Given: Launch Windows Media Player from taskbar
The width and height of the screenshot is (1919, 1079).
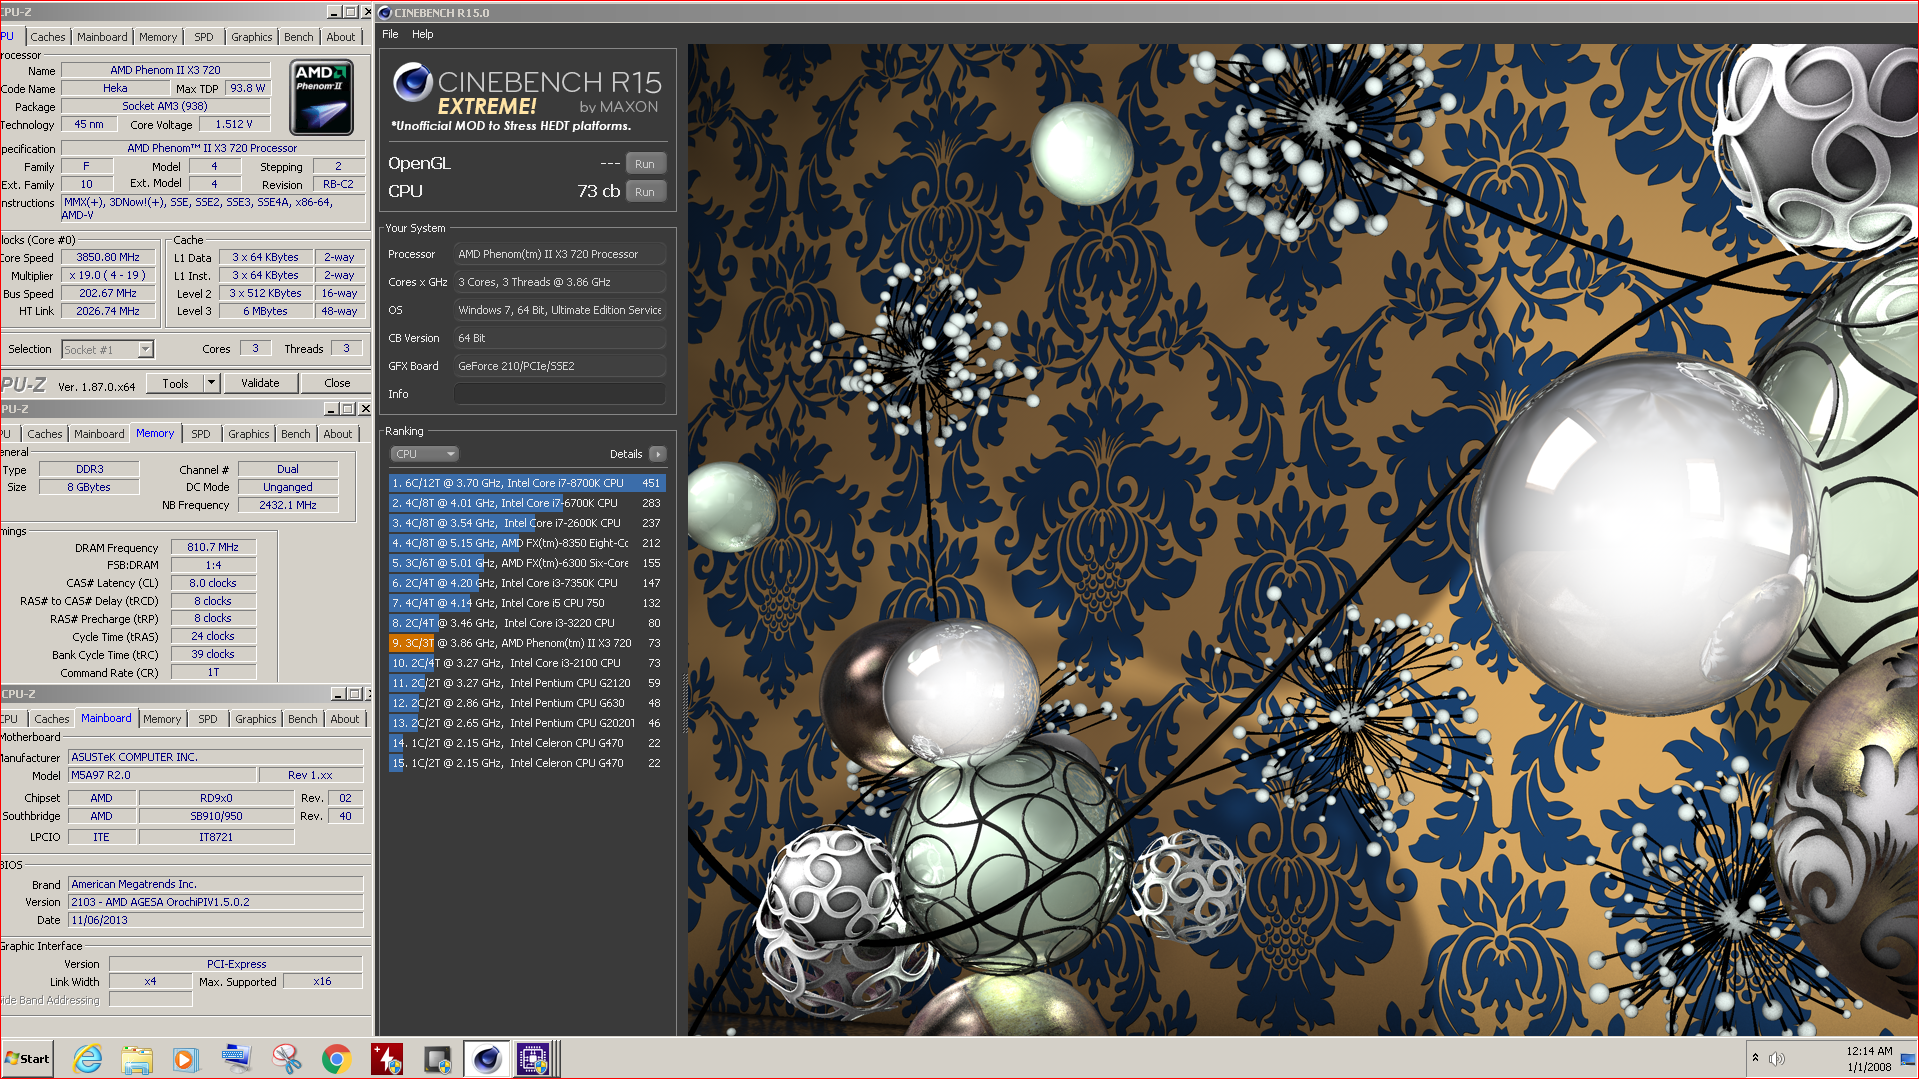Looking at the screenshot, I should (x=186, y=1059).
